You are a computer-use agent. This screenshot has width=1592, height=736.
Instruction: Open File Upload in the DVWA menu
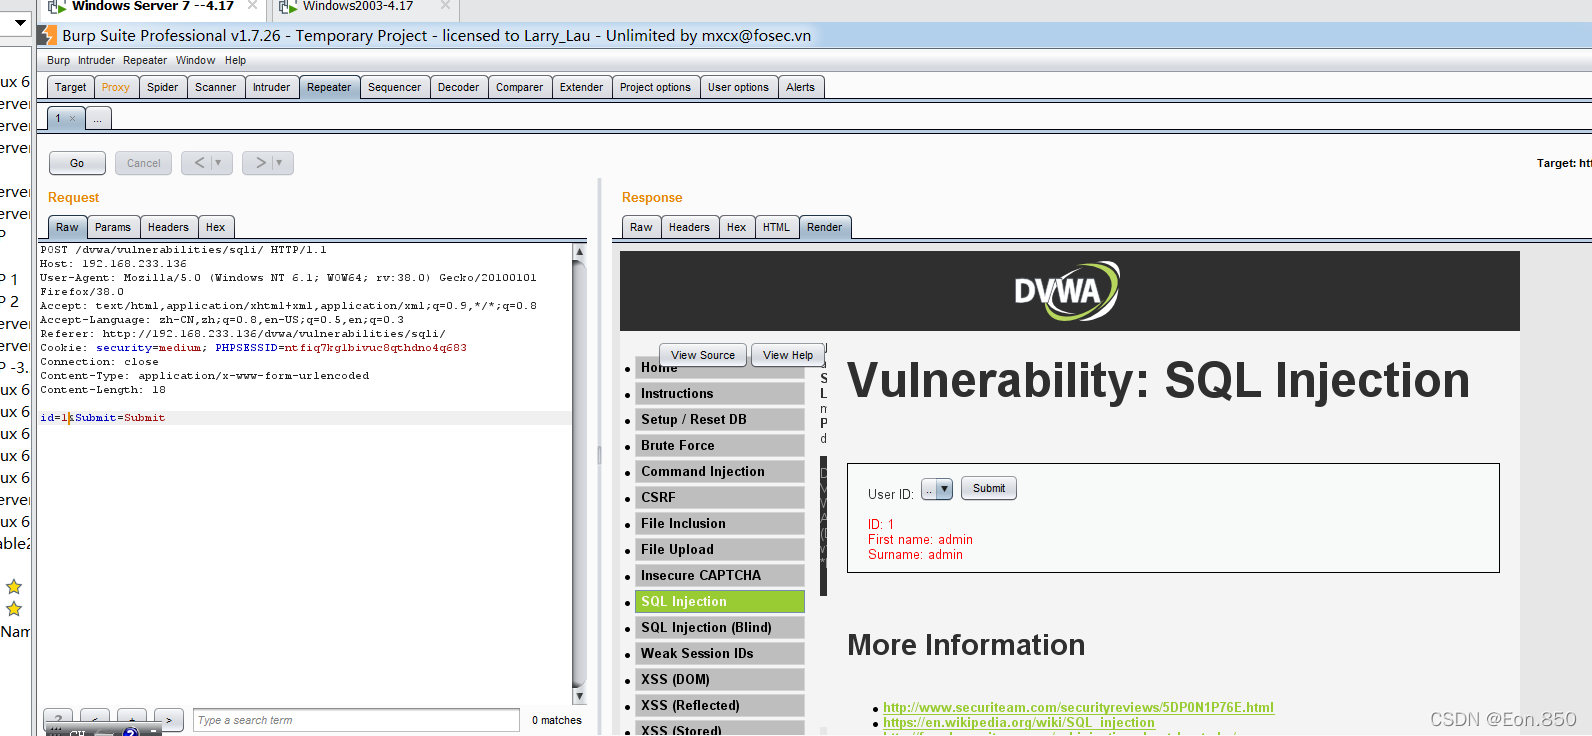coord(720,550)
